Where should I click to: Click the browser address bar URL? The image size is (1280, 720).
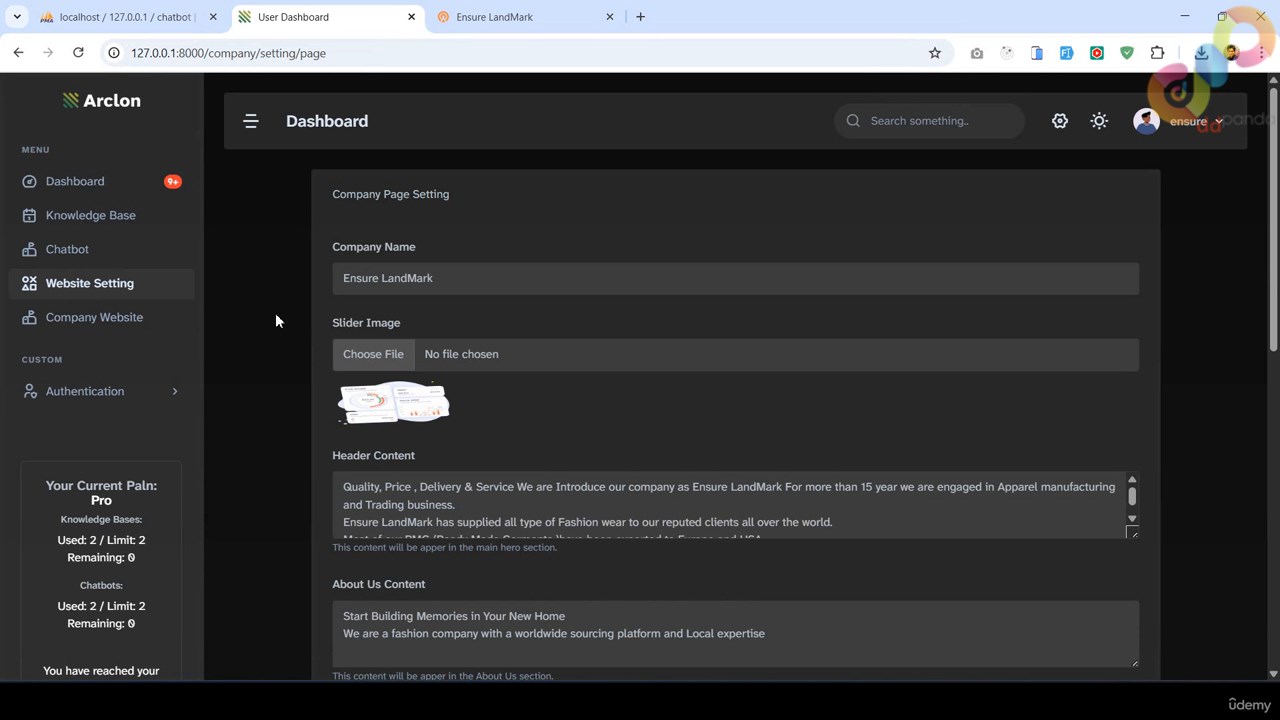click(x=228, y=53)
